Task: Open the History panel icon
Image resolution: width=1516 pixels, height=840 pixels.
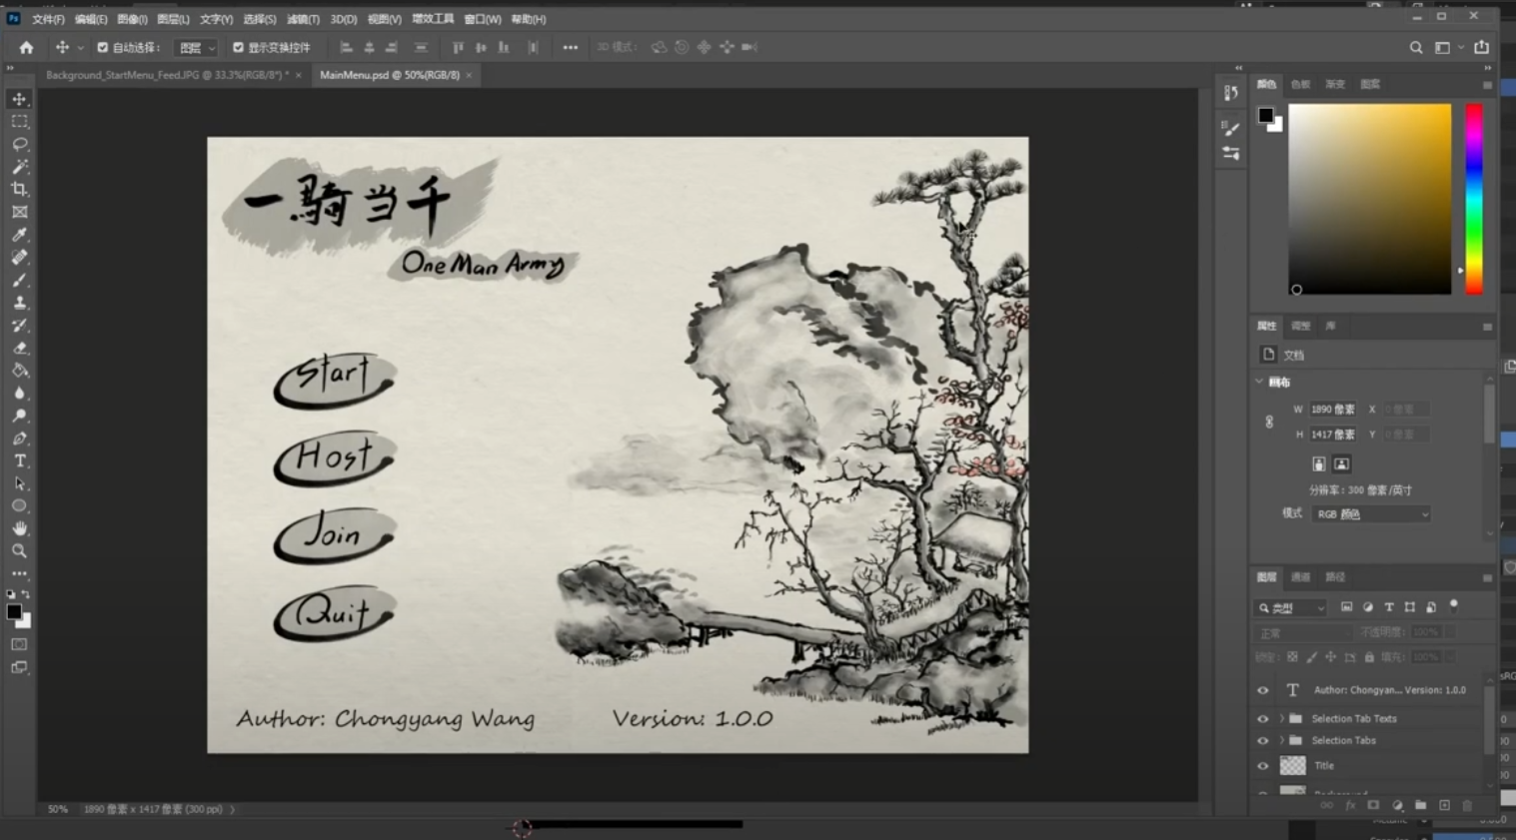Action: tap(1231, 93)
